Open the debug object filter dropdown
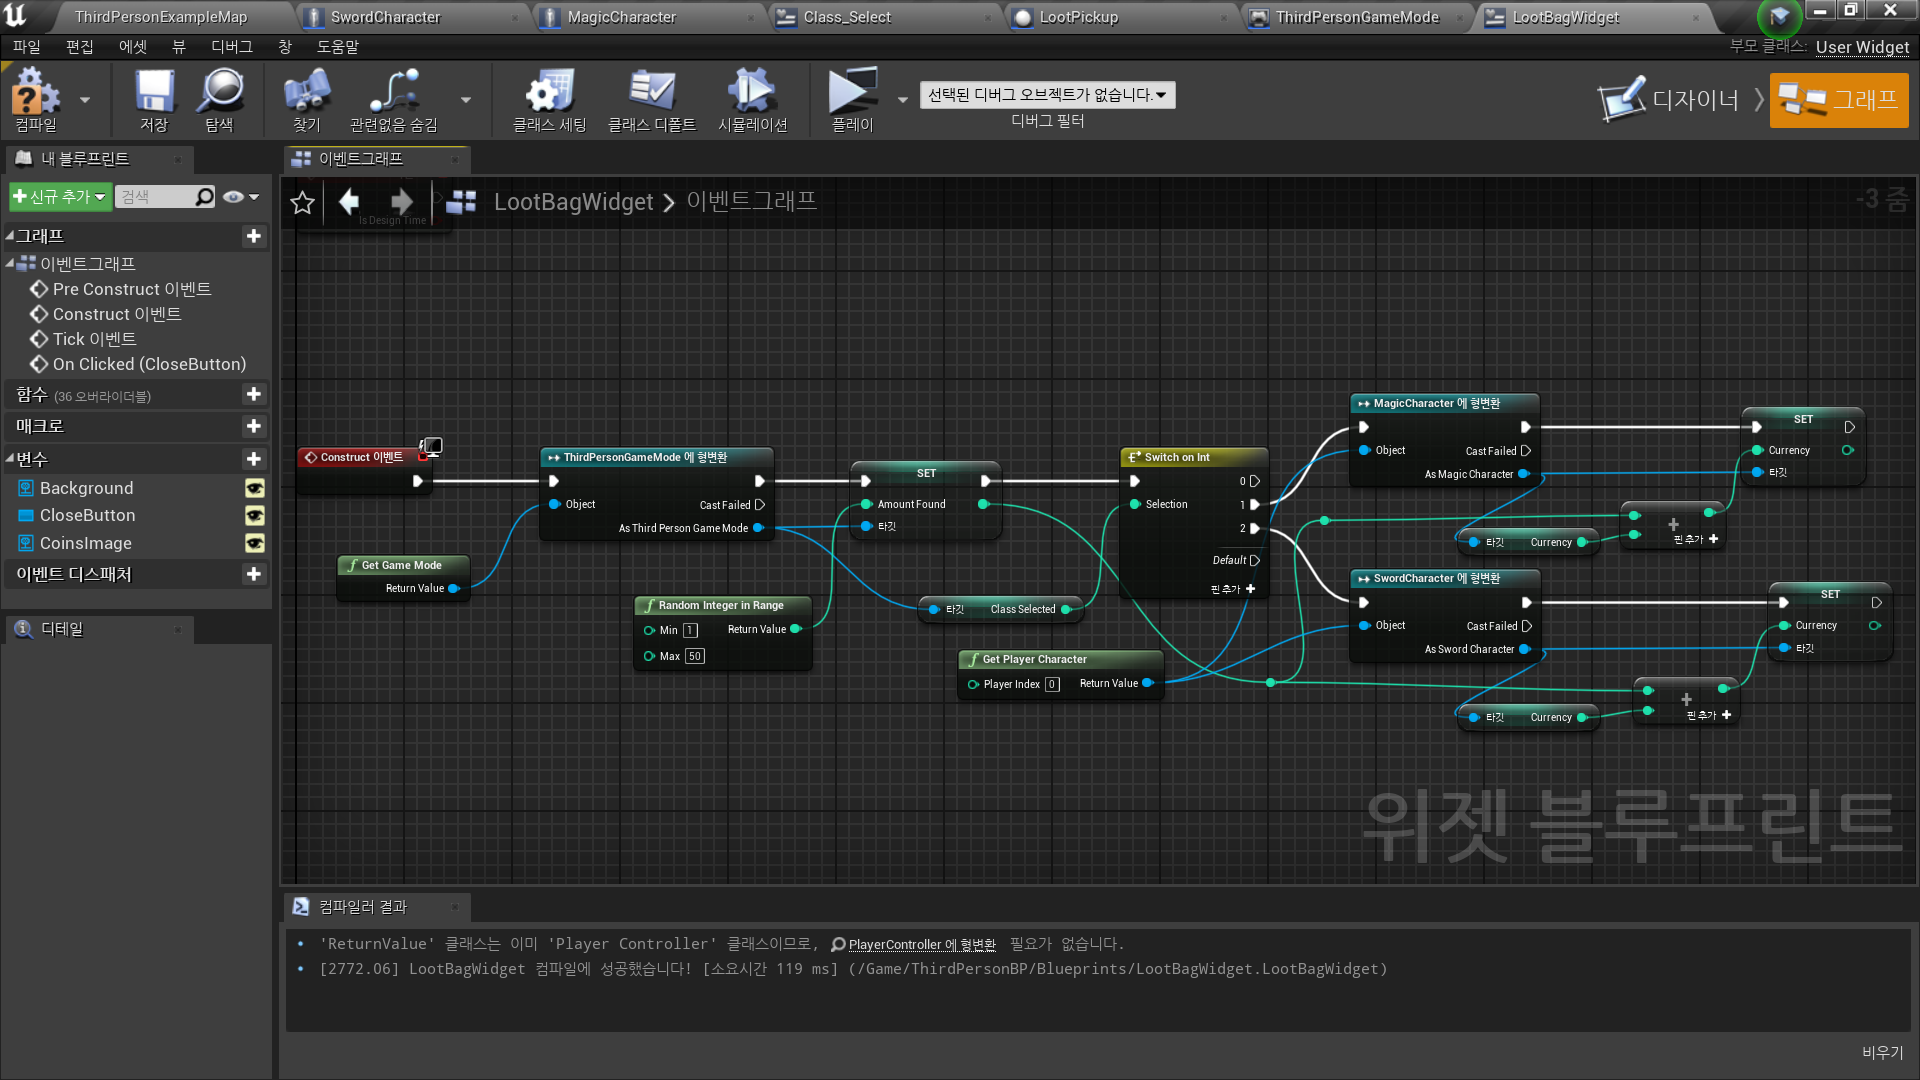This screenshot has width=1920, height=1080. (x=1047, y=95)
